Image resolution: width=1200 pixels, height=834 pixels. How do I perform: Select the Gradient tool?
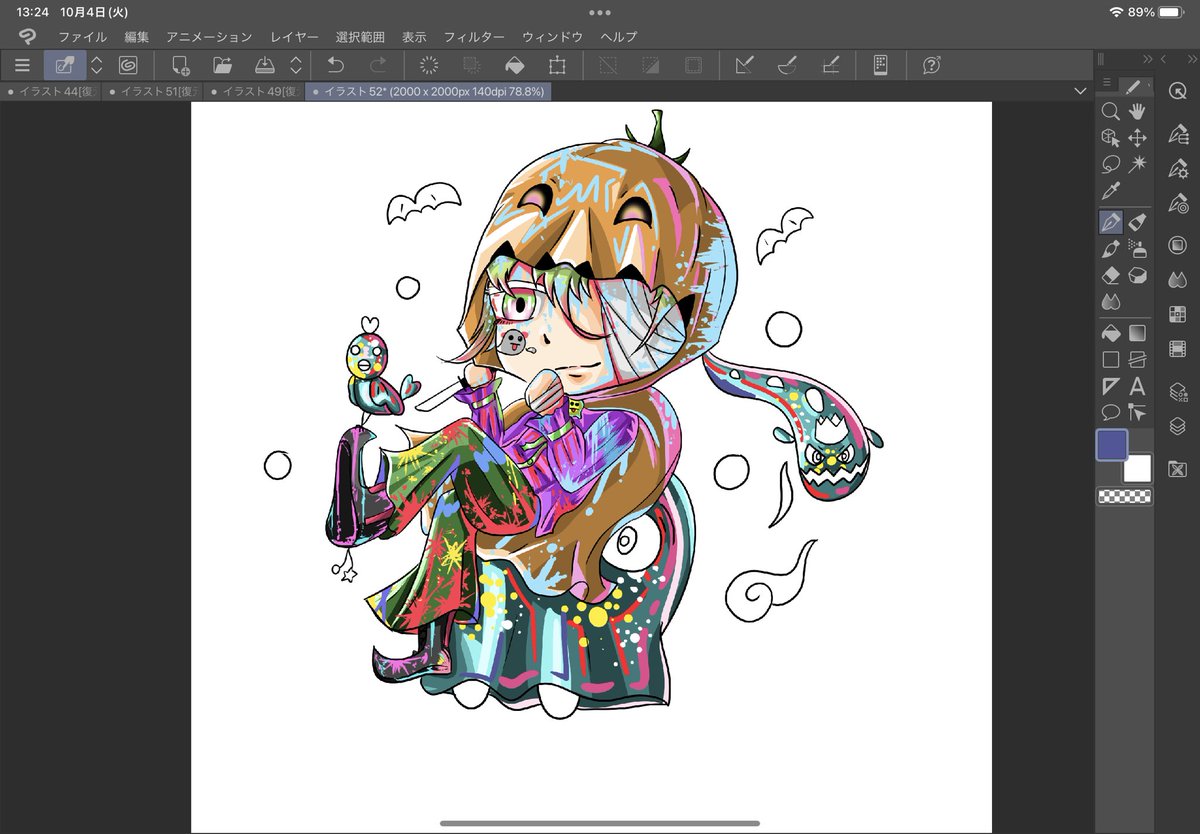1137,332
